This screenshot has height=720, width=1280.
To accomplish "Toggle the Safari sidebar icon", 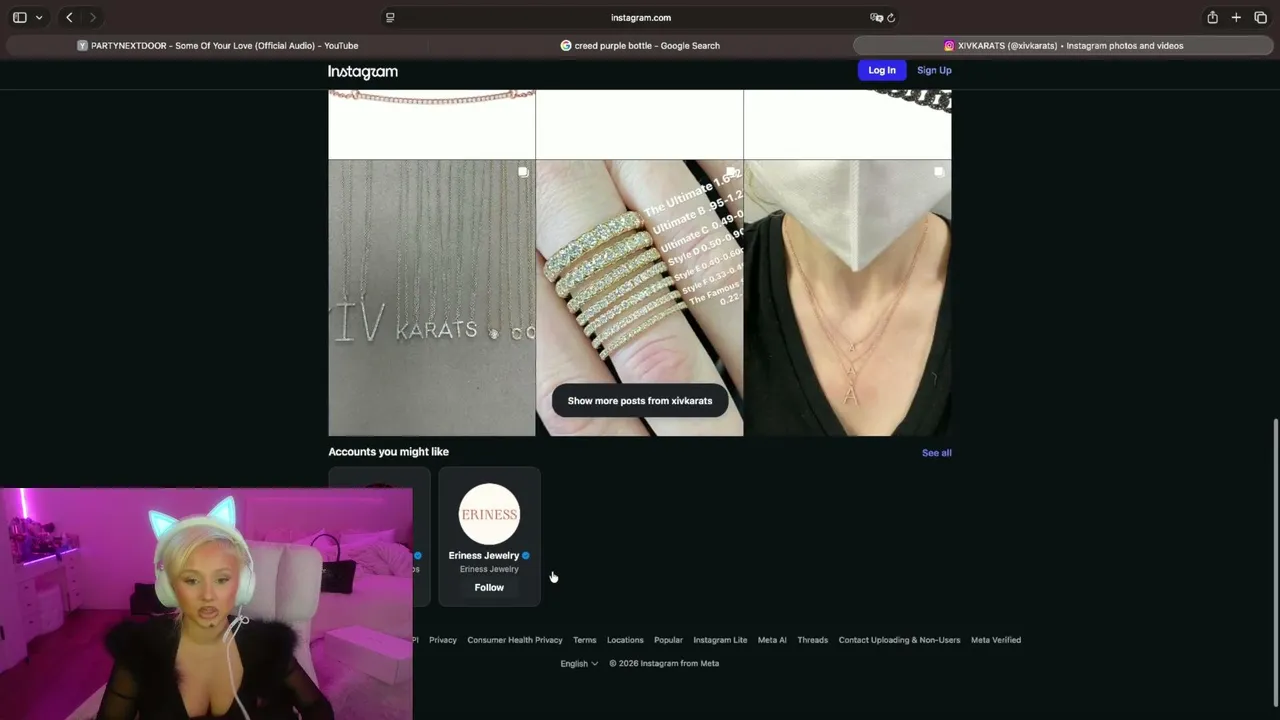I will tap(19, 17).
